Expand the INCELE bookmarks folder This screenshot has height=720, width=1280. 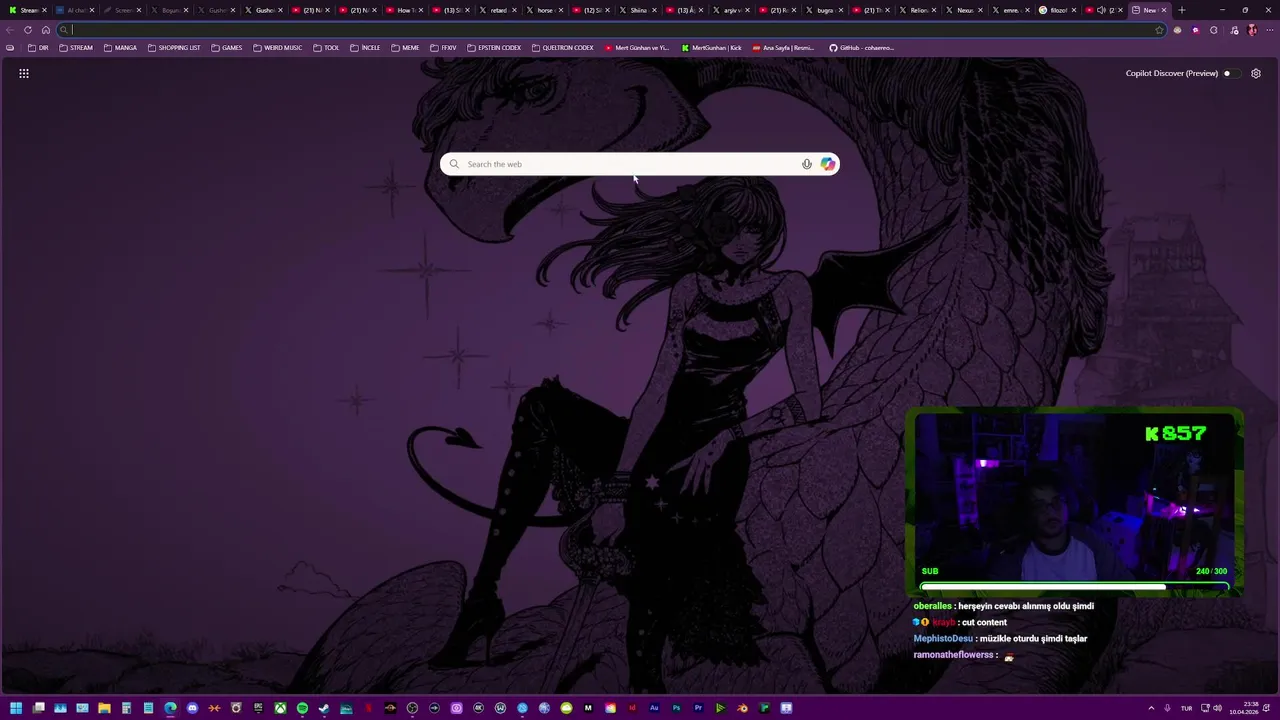[x=365, y=48]
